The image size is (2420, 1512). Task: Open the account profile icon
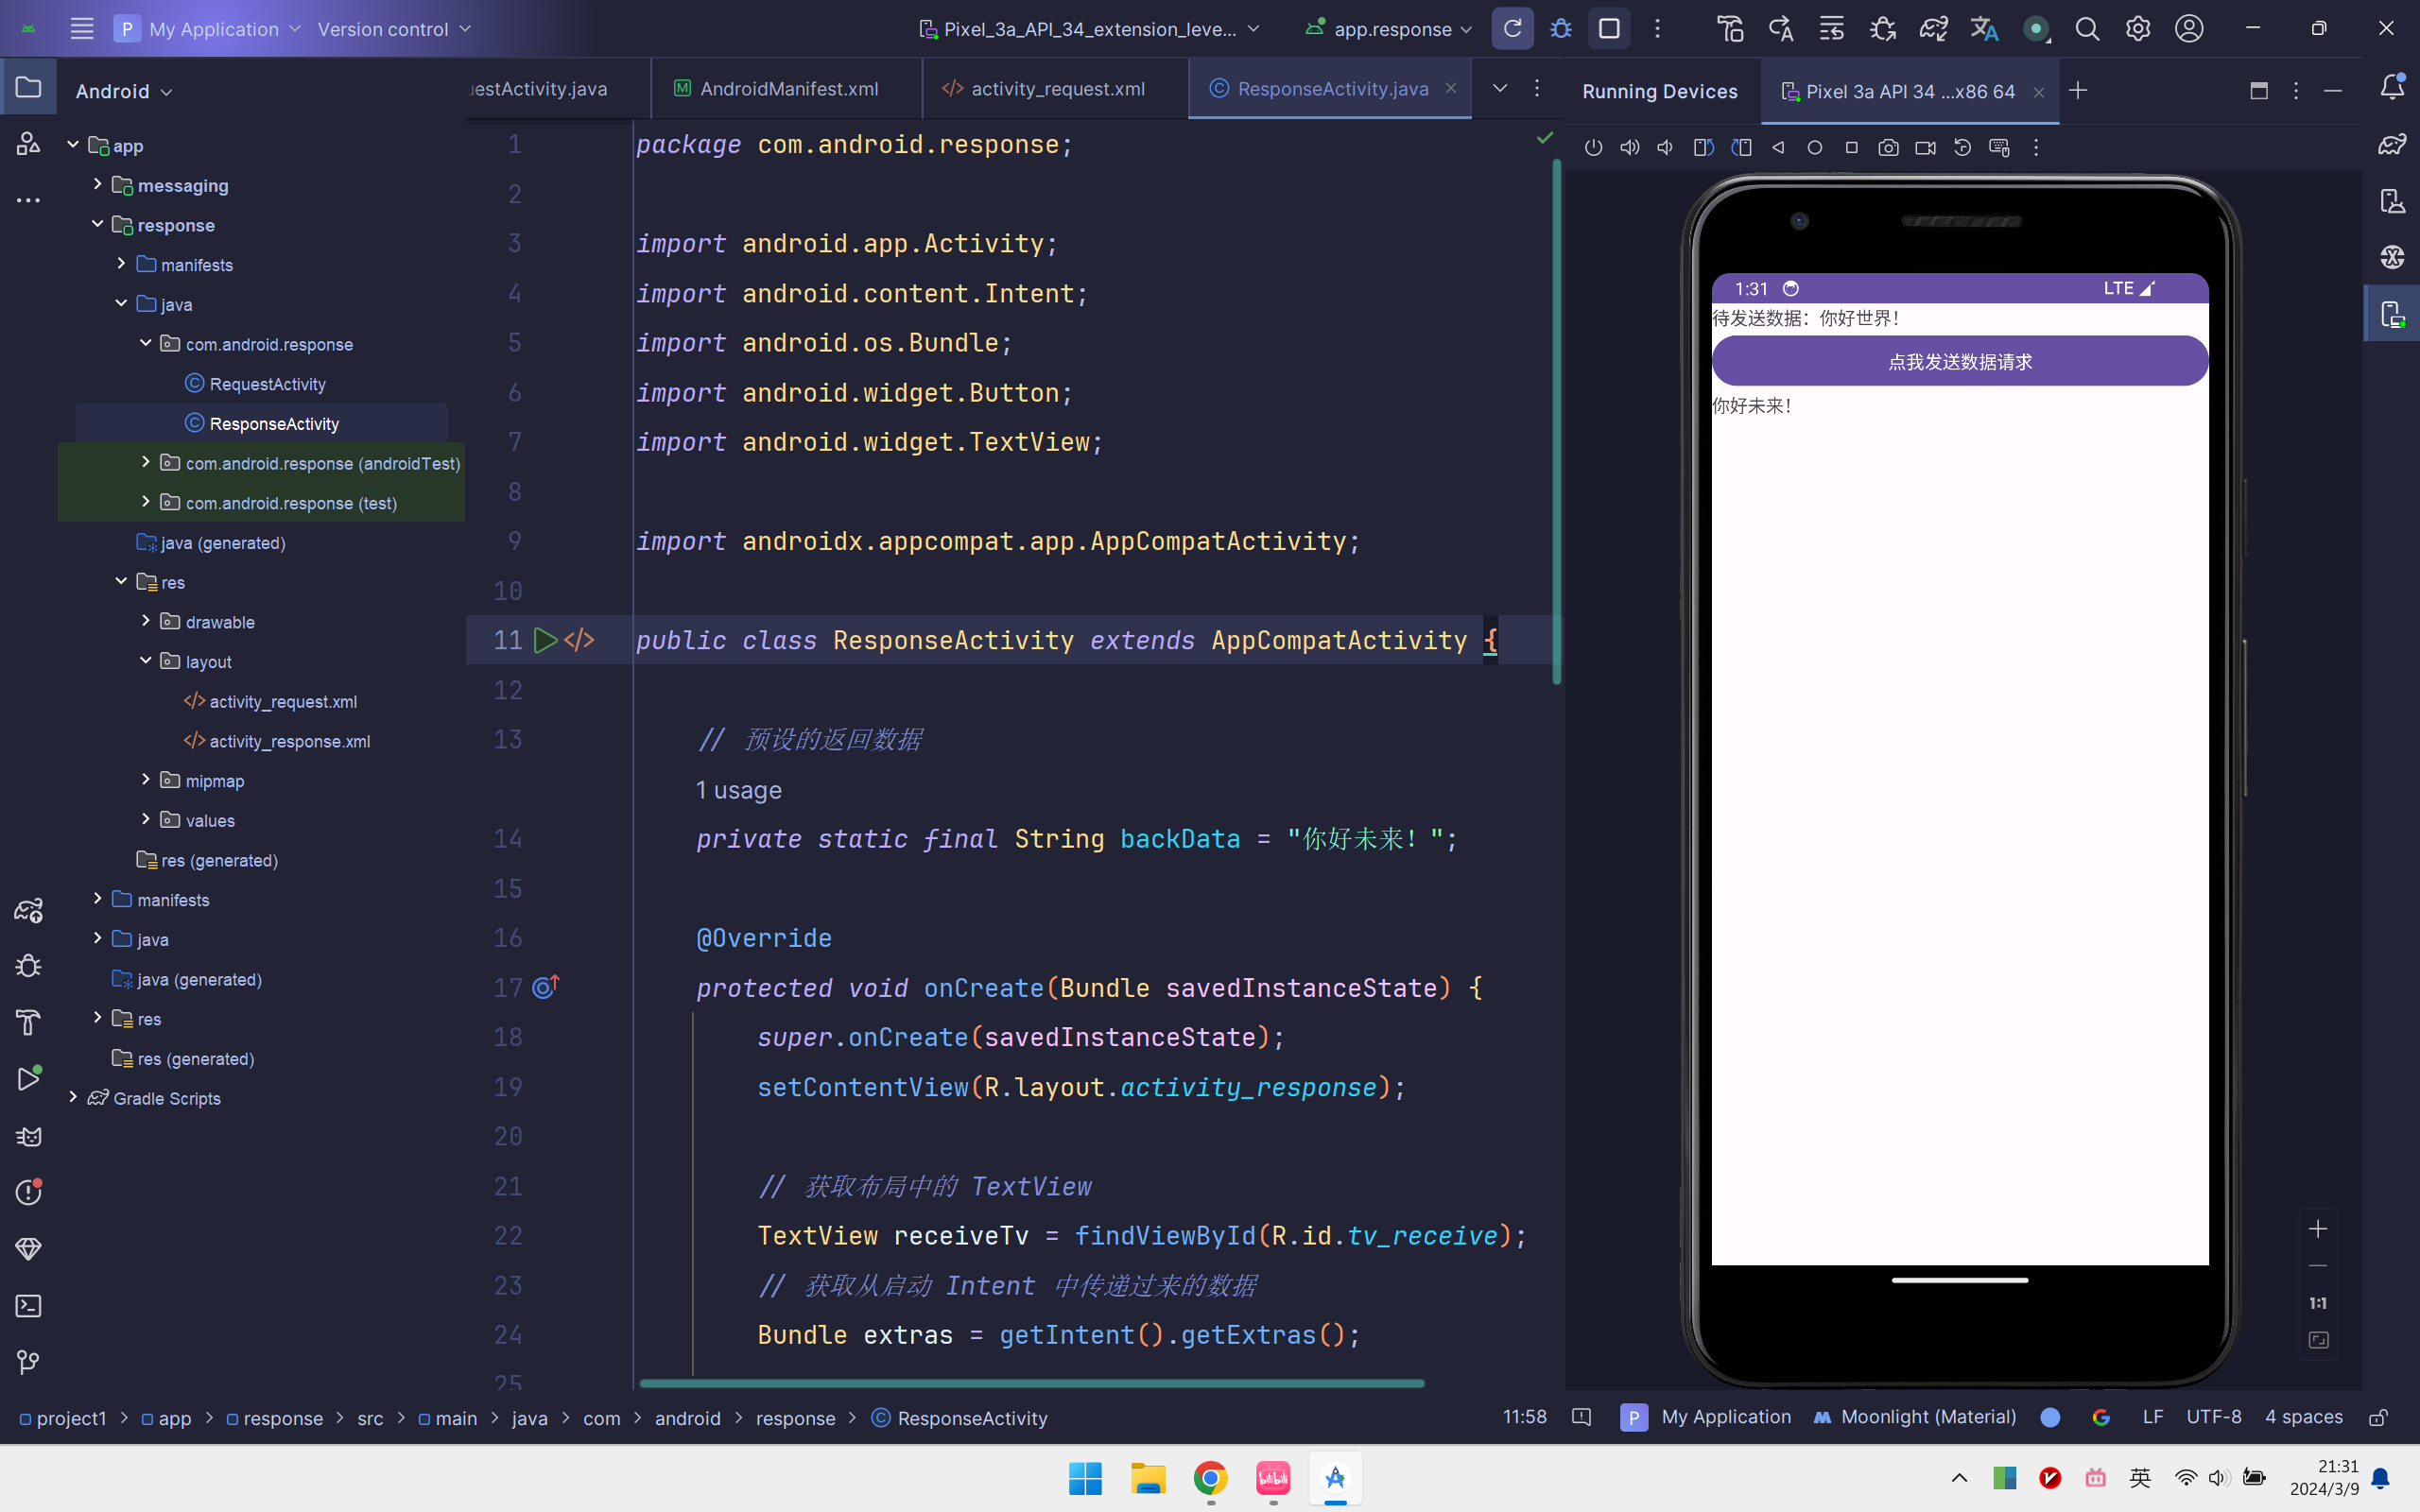click(x=2189, y=29)
